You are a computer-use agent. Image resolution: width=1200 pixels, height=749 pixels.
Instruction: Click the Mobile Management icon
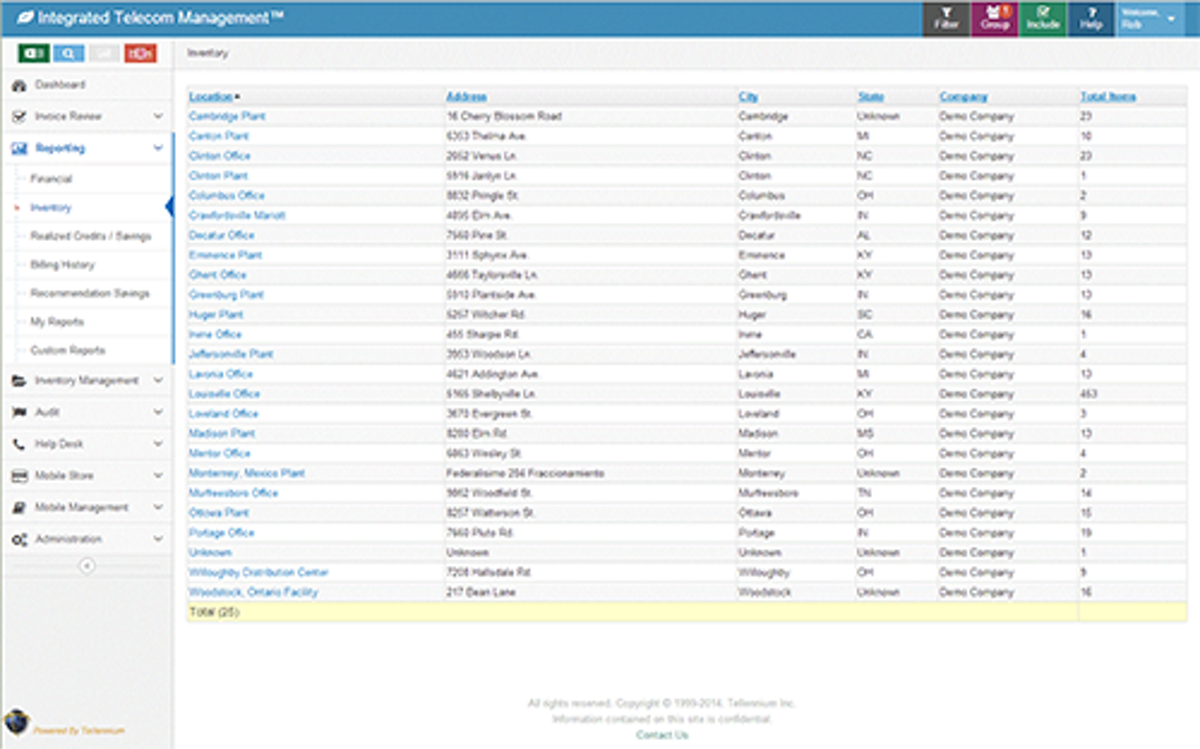point(19,508)
